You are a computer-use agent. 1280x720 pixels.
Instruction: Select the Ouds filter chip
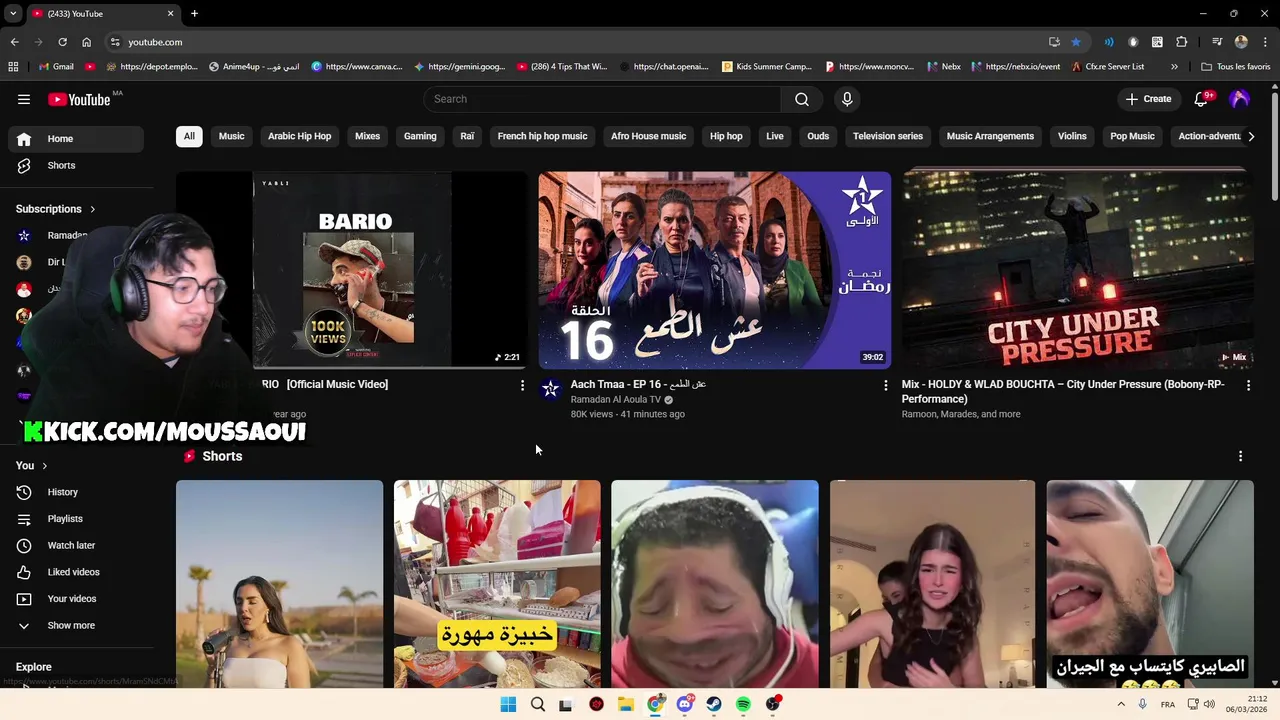[818, 136]
